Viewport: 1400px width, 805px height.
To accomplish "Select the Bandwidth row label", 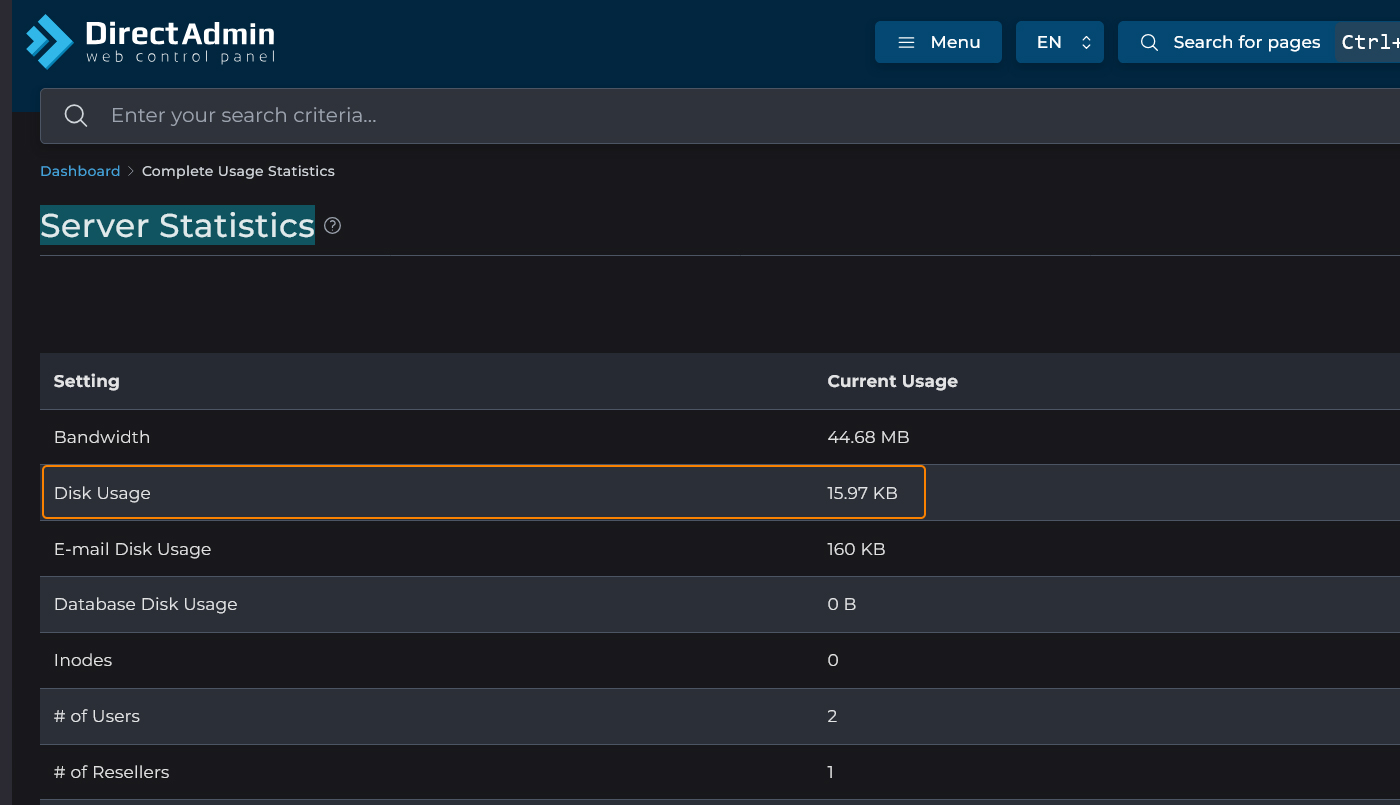I will pos(102,437).
